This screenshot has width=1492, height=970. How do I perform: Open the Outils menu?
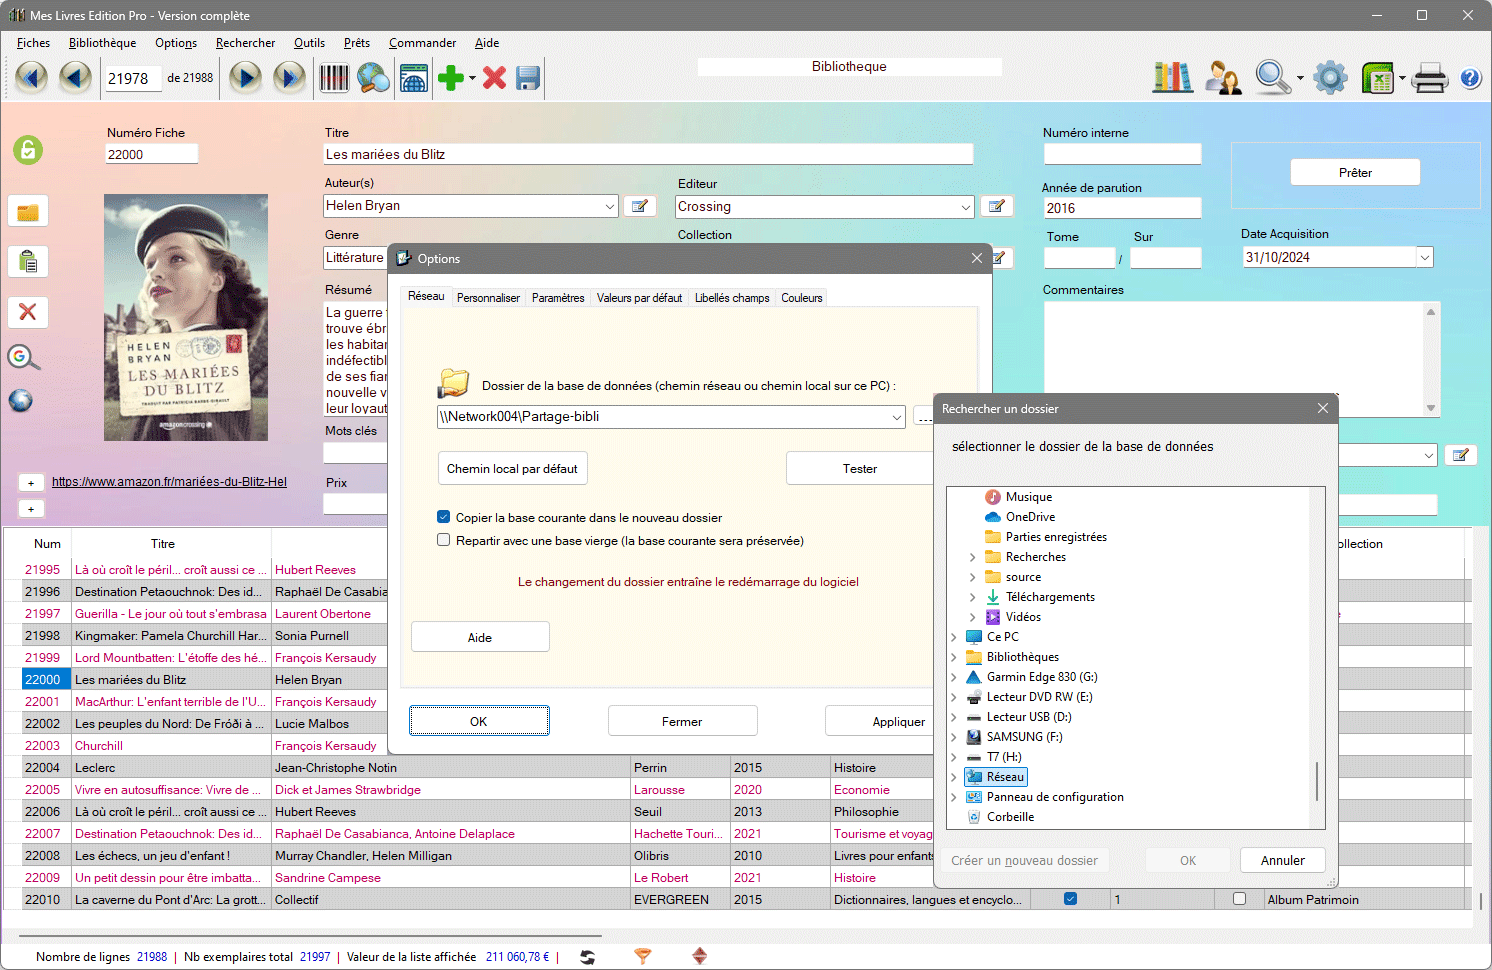pos(309,43)
